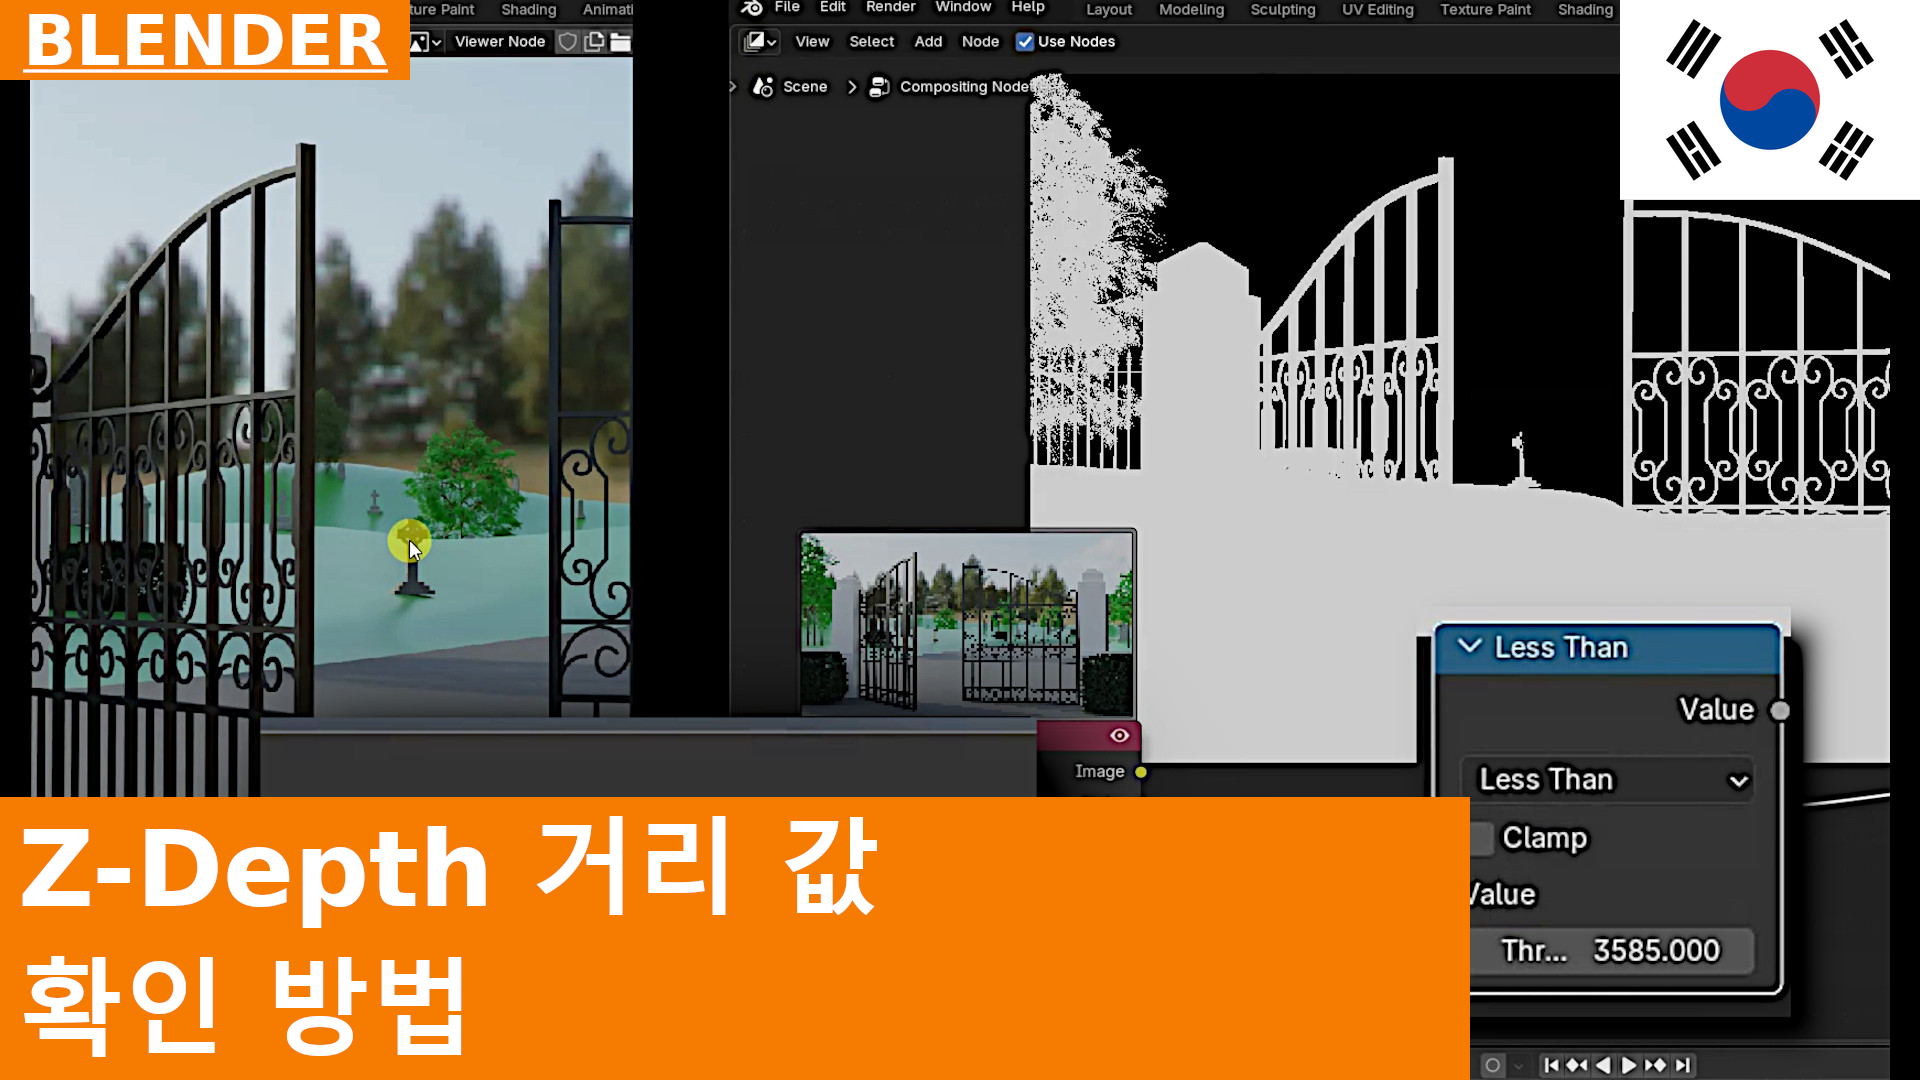Switch to the Layout workspace tab

(x=1109, y=10)
